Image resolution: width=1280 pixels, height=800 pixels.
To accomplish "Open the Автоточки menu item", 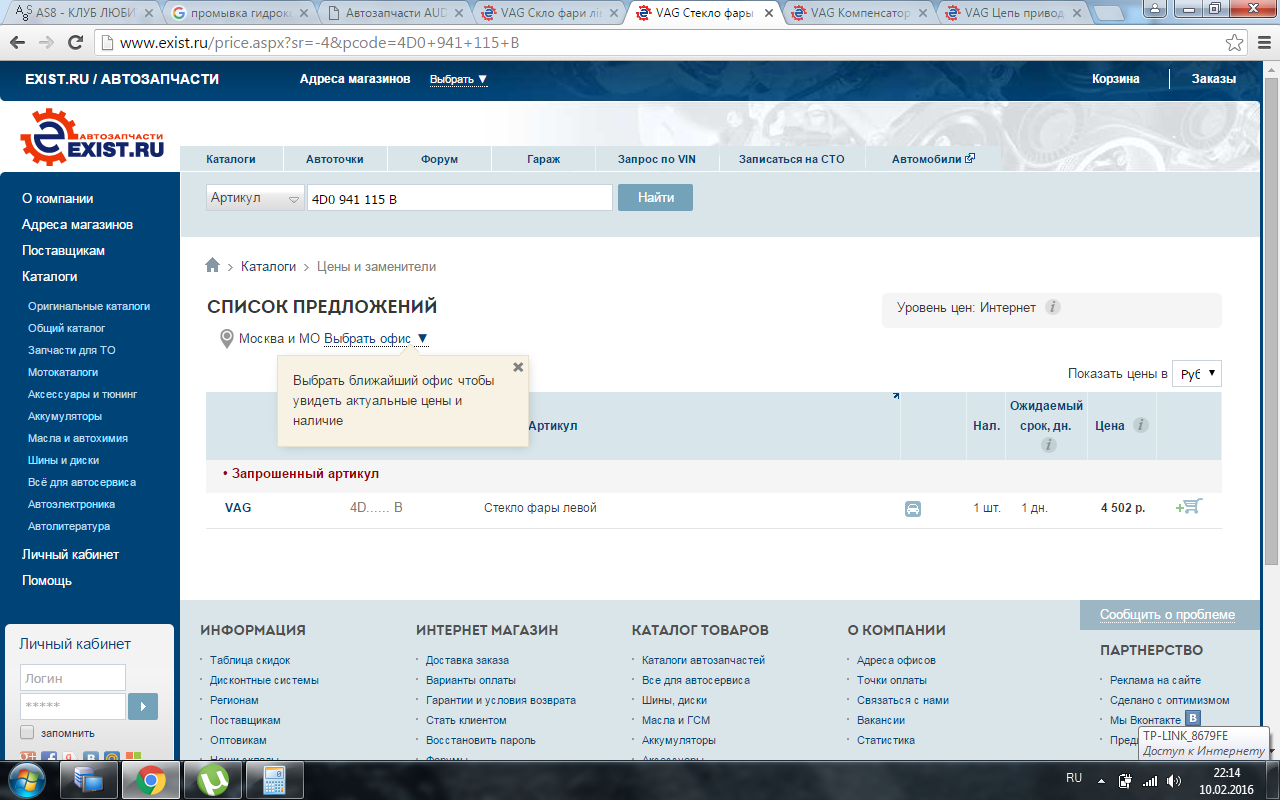I will click(335, 159).
